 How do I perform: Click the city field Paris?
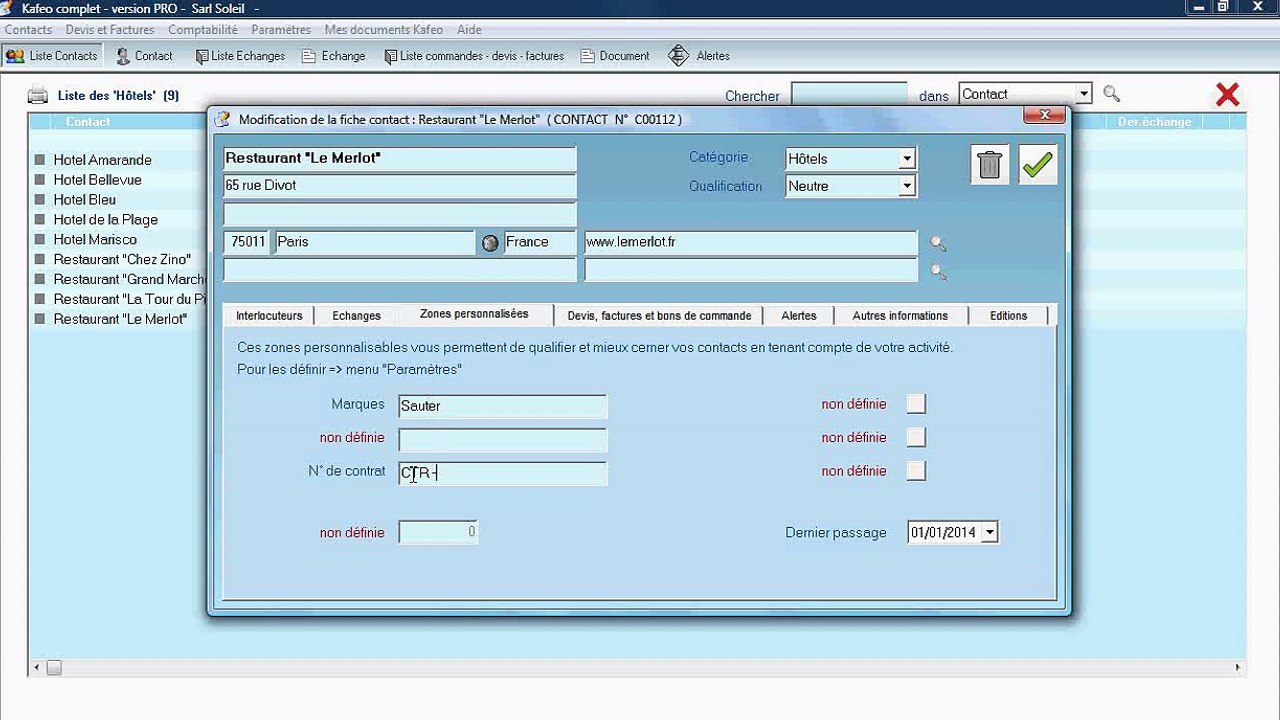[374, 242]
